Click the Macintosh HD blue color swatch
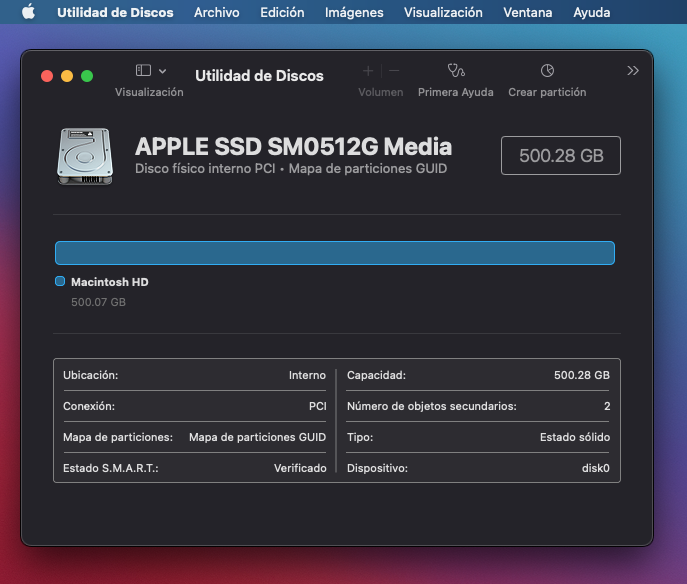The height and width of the screenshot is (584, 687). [x=60, y=281]
